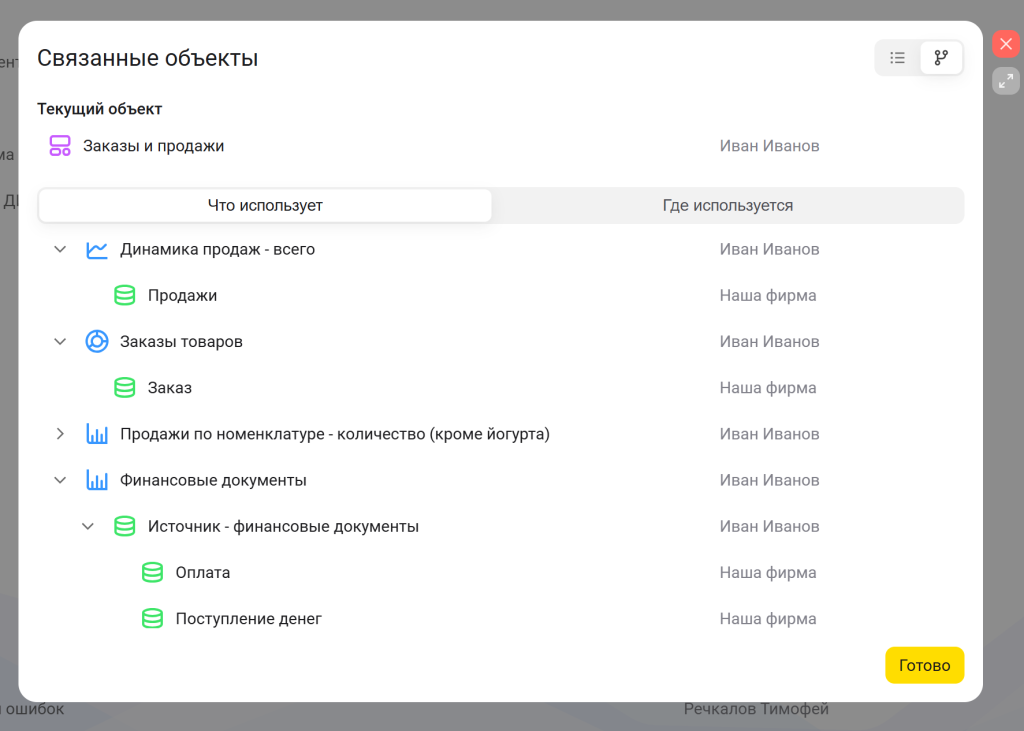The height and width of the screenshot is (731, 1024).
Task: Click bar chart icon of Финансовые документы
Action: click(x=97, y=480)
